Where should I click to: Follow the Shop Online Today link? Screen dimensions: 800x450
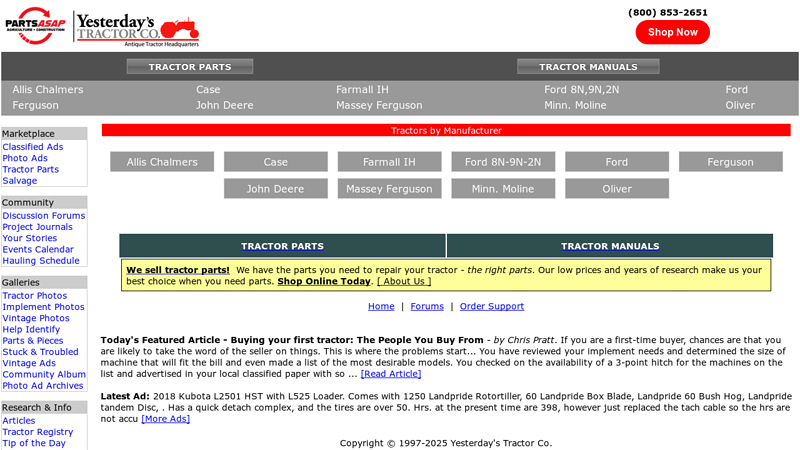click(x=324, y=282)
